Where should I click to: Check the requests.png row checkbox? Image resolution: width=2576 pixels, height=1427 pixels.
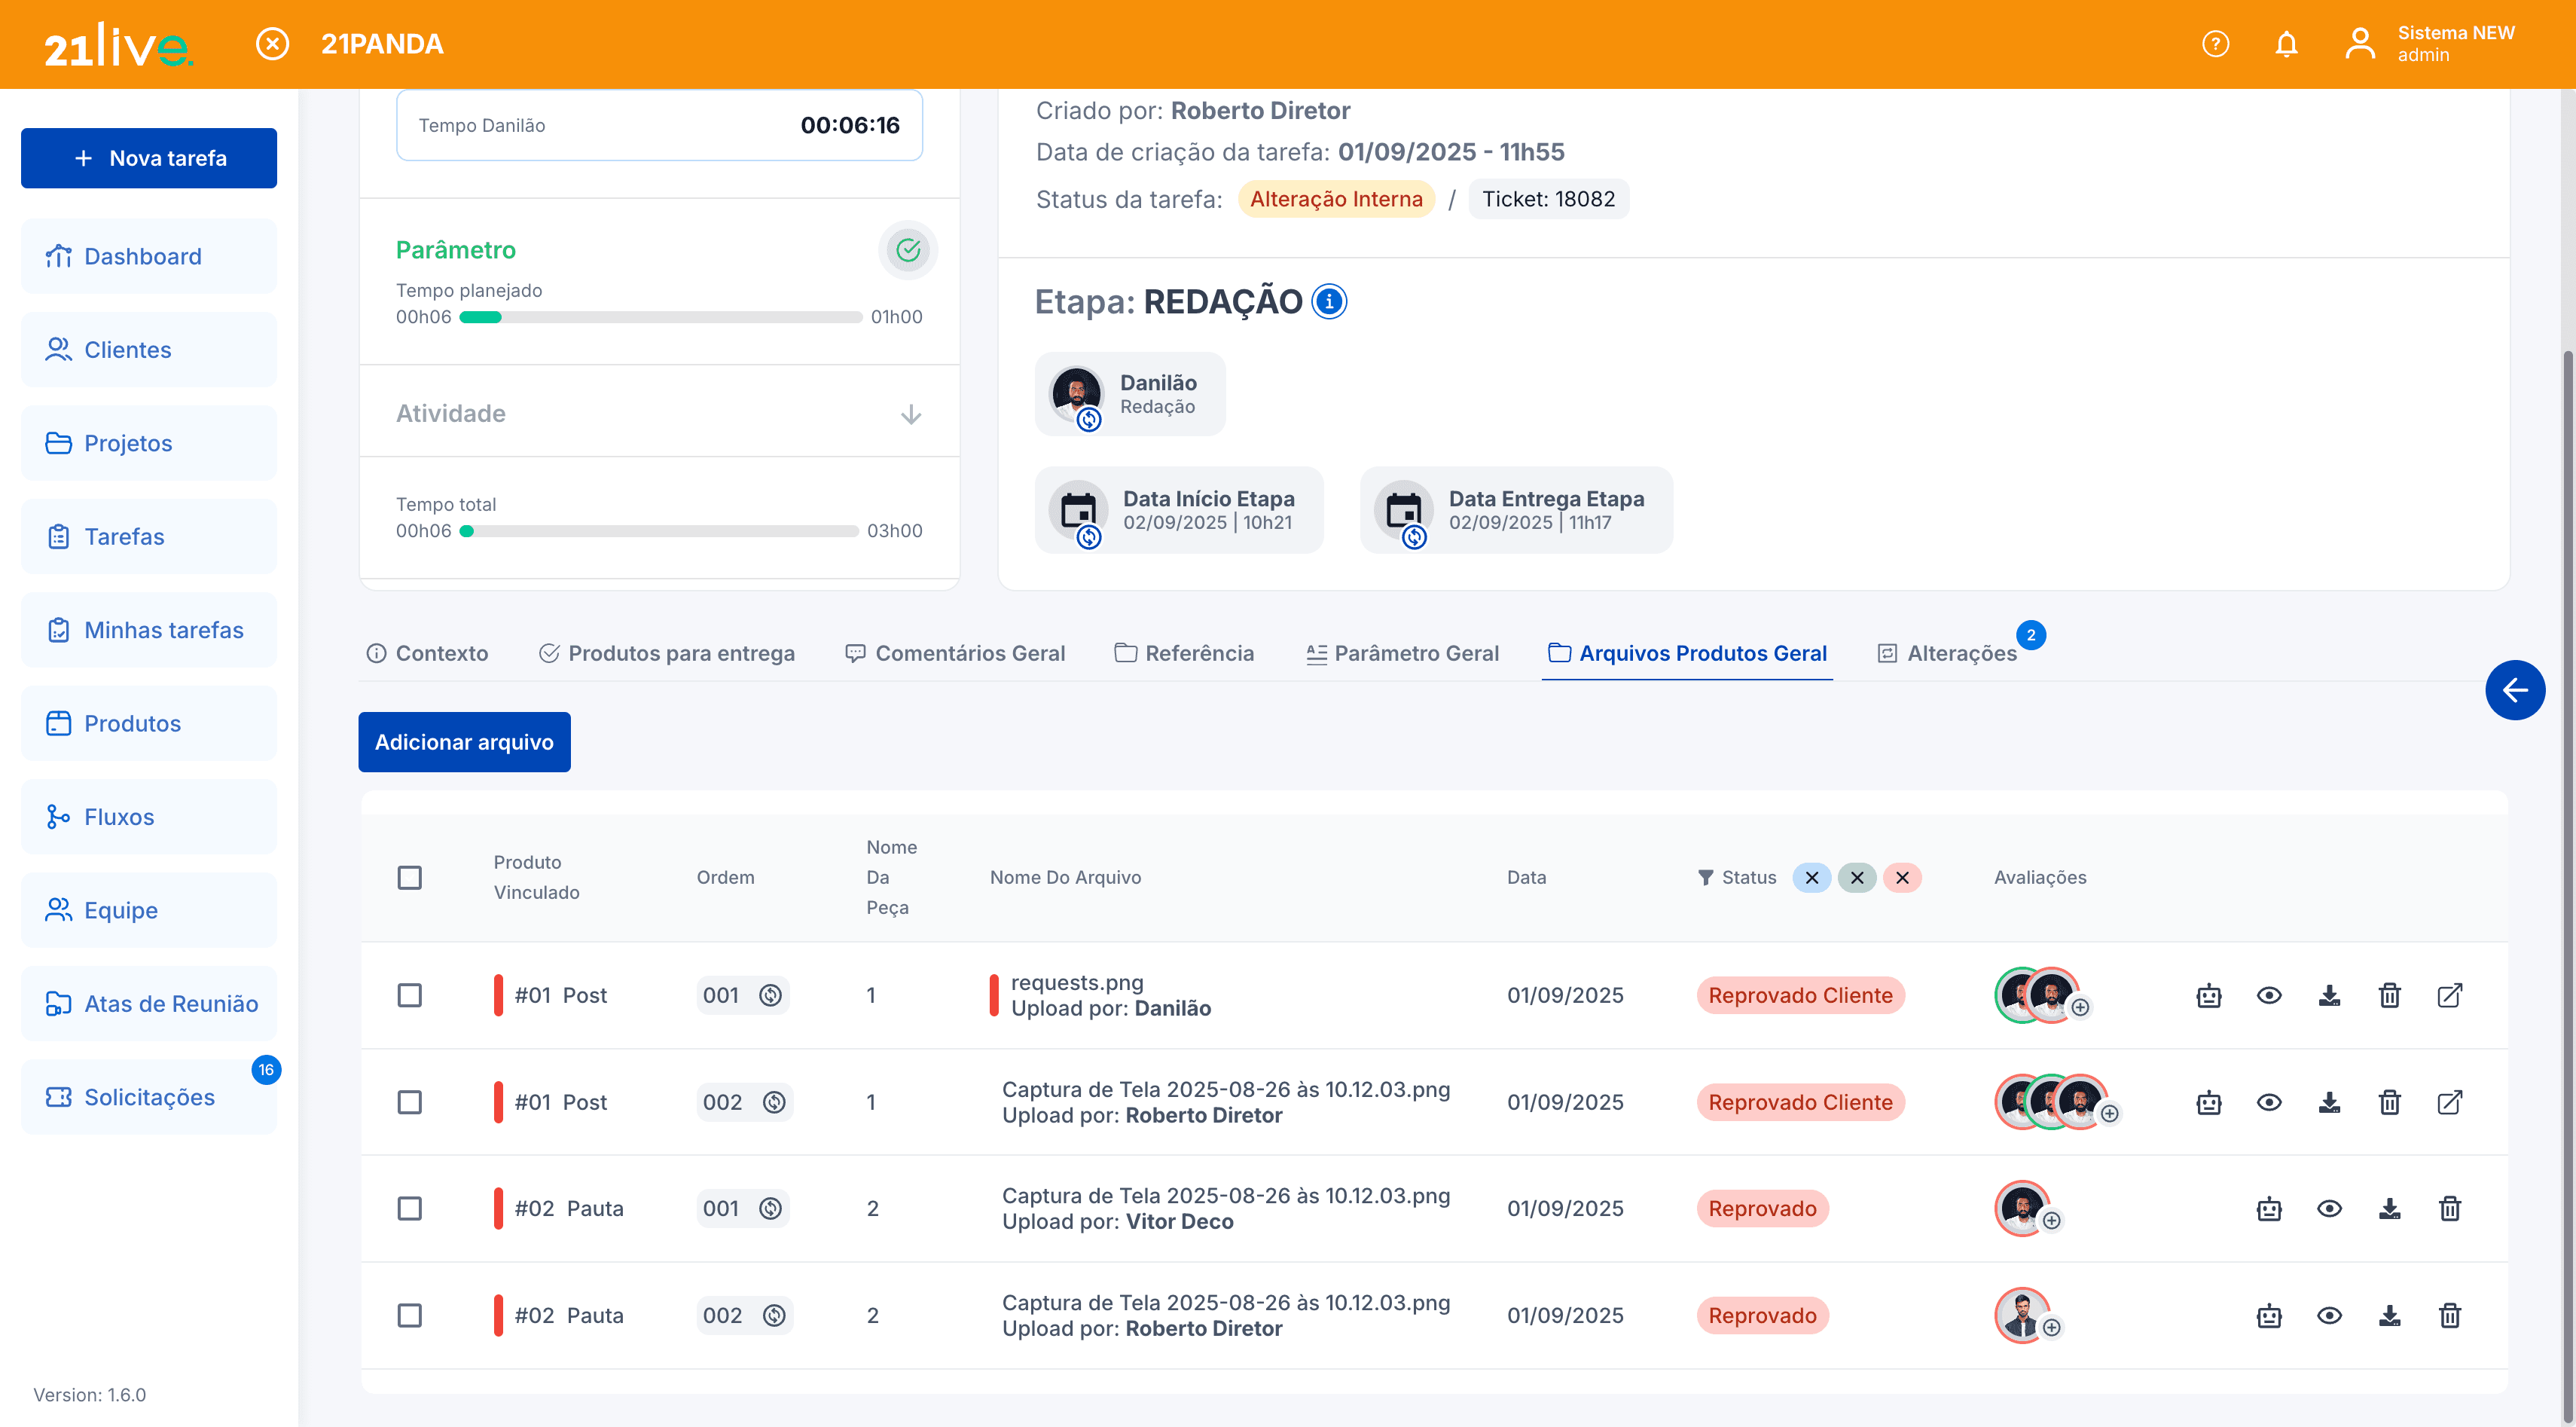pos(409,995)
